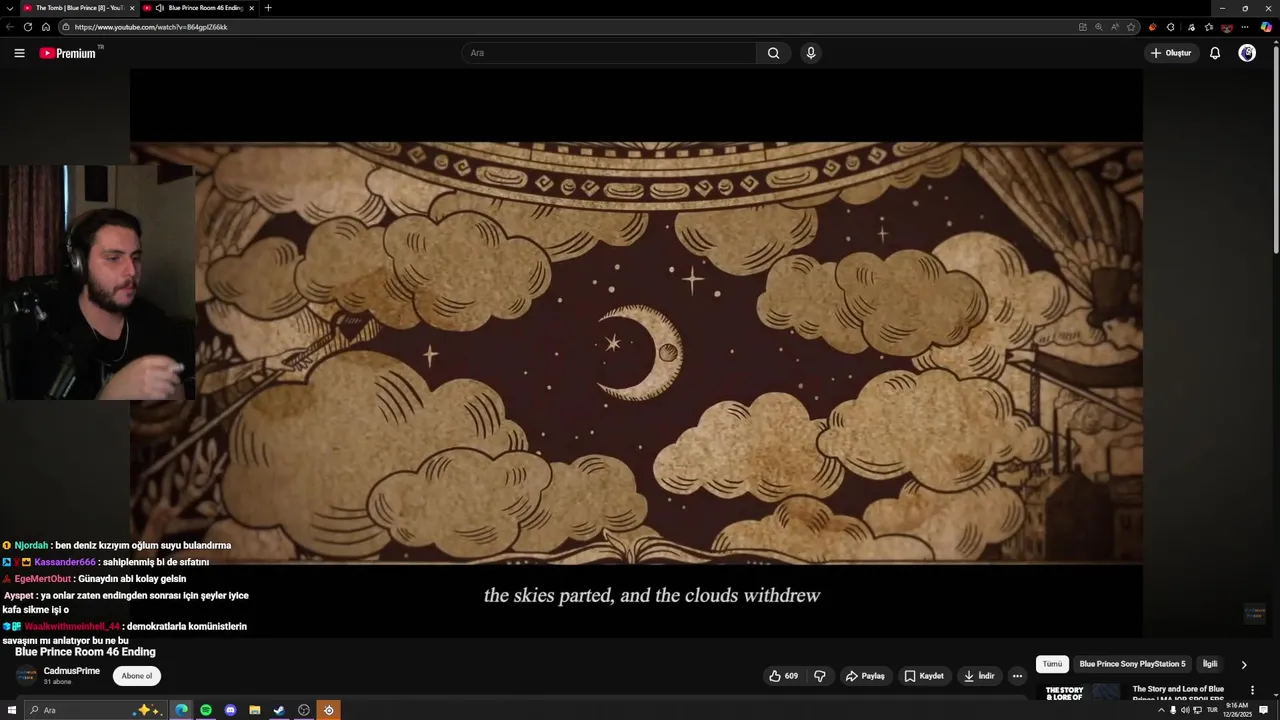Click the video title Blue Prince Room 46 Ending

(x=85, y=652)
